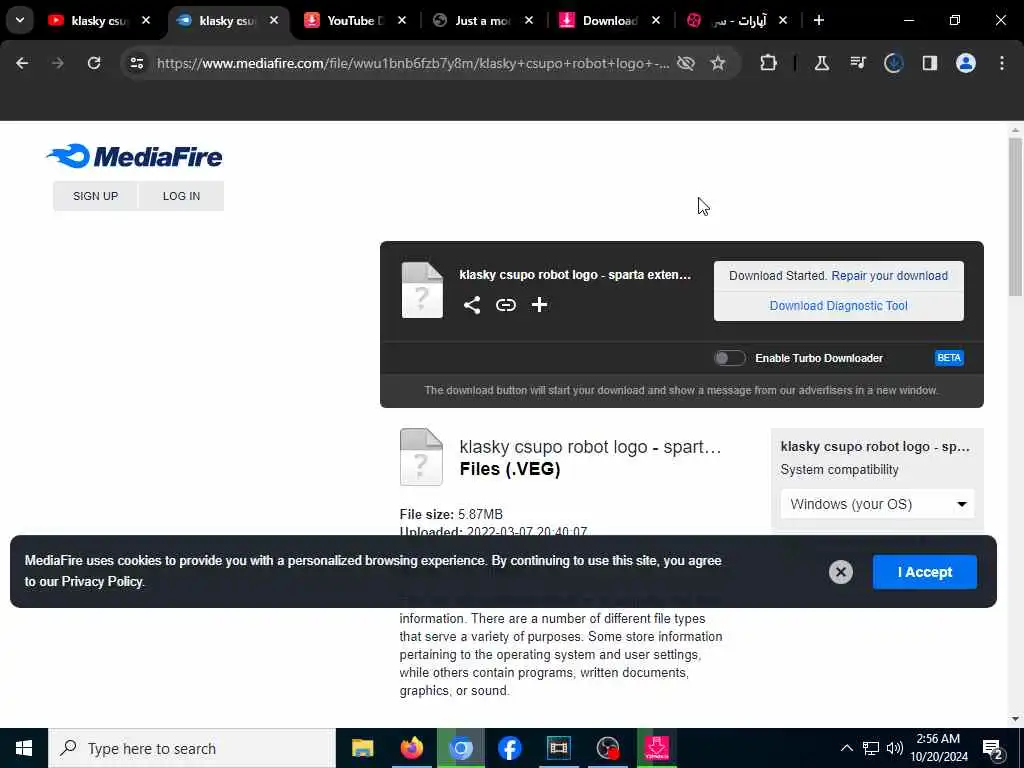Open the pink downloader app on taskbar
This screenshot has width=1024, height=768.
pyautogui.click(x=656, y=748)
